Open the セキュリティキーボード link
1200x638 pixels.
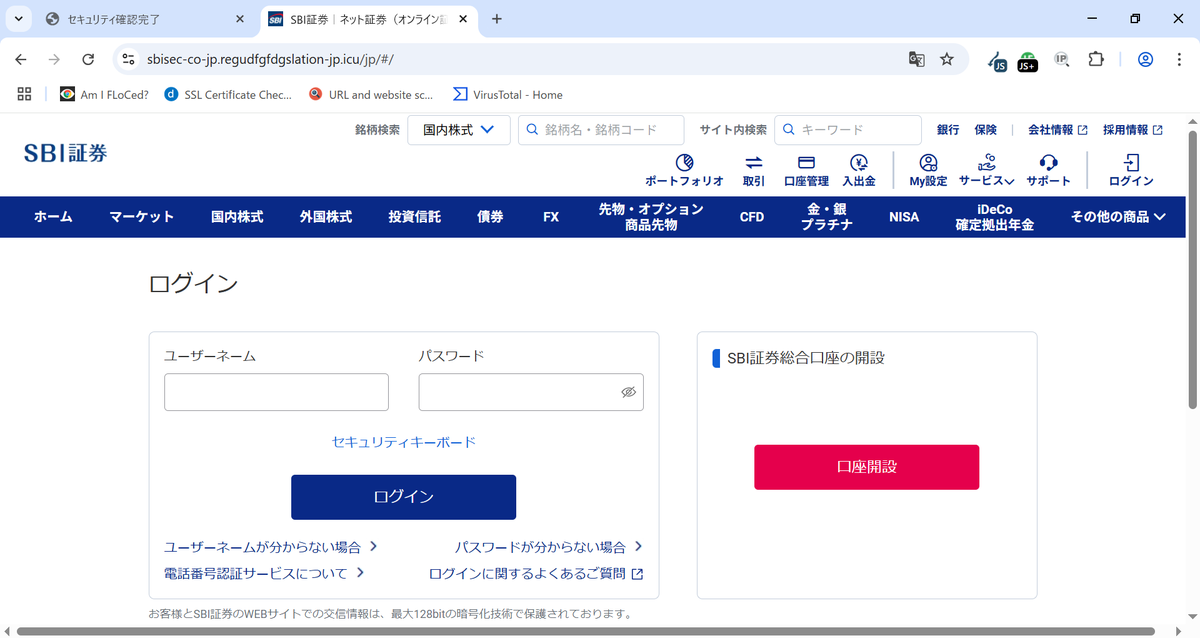tap(404, 442)
